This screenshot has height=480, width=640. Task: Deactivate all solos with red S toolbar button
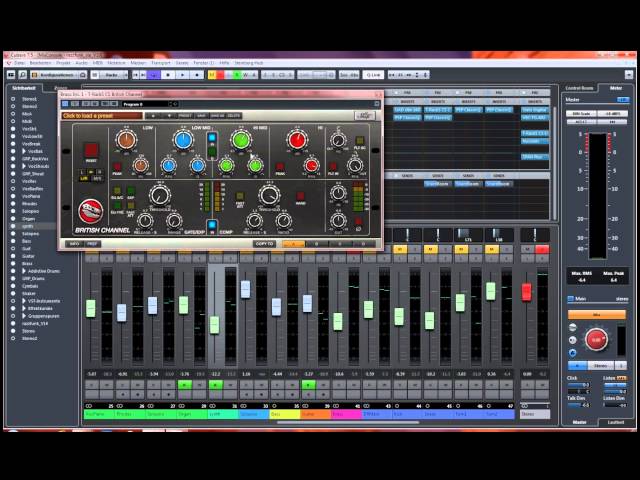tap(220, 75)
